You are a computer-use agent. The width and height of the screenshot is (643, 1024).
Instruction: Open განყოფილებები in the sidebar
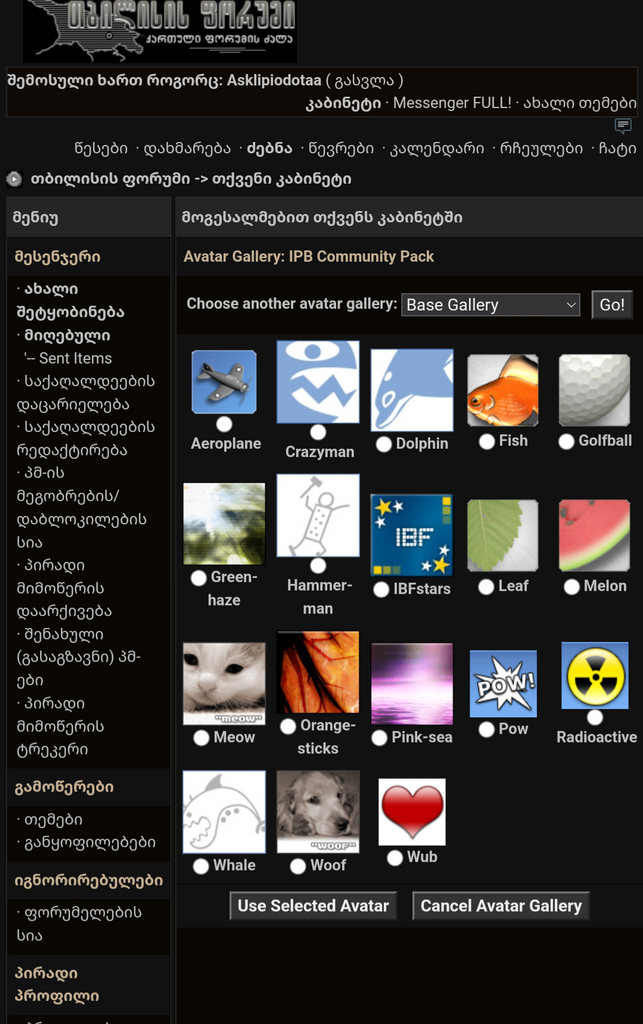pos(90,842)
